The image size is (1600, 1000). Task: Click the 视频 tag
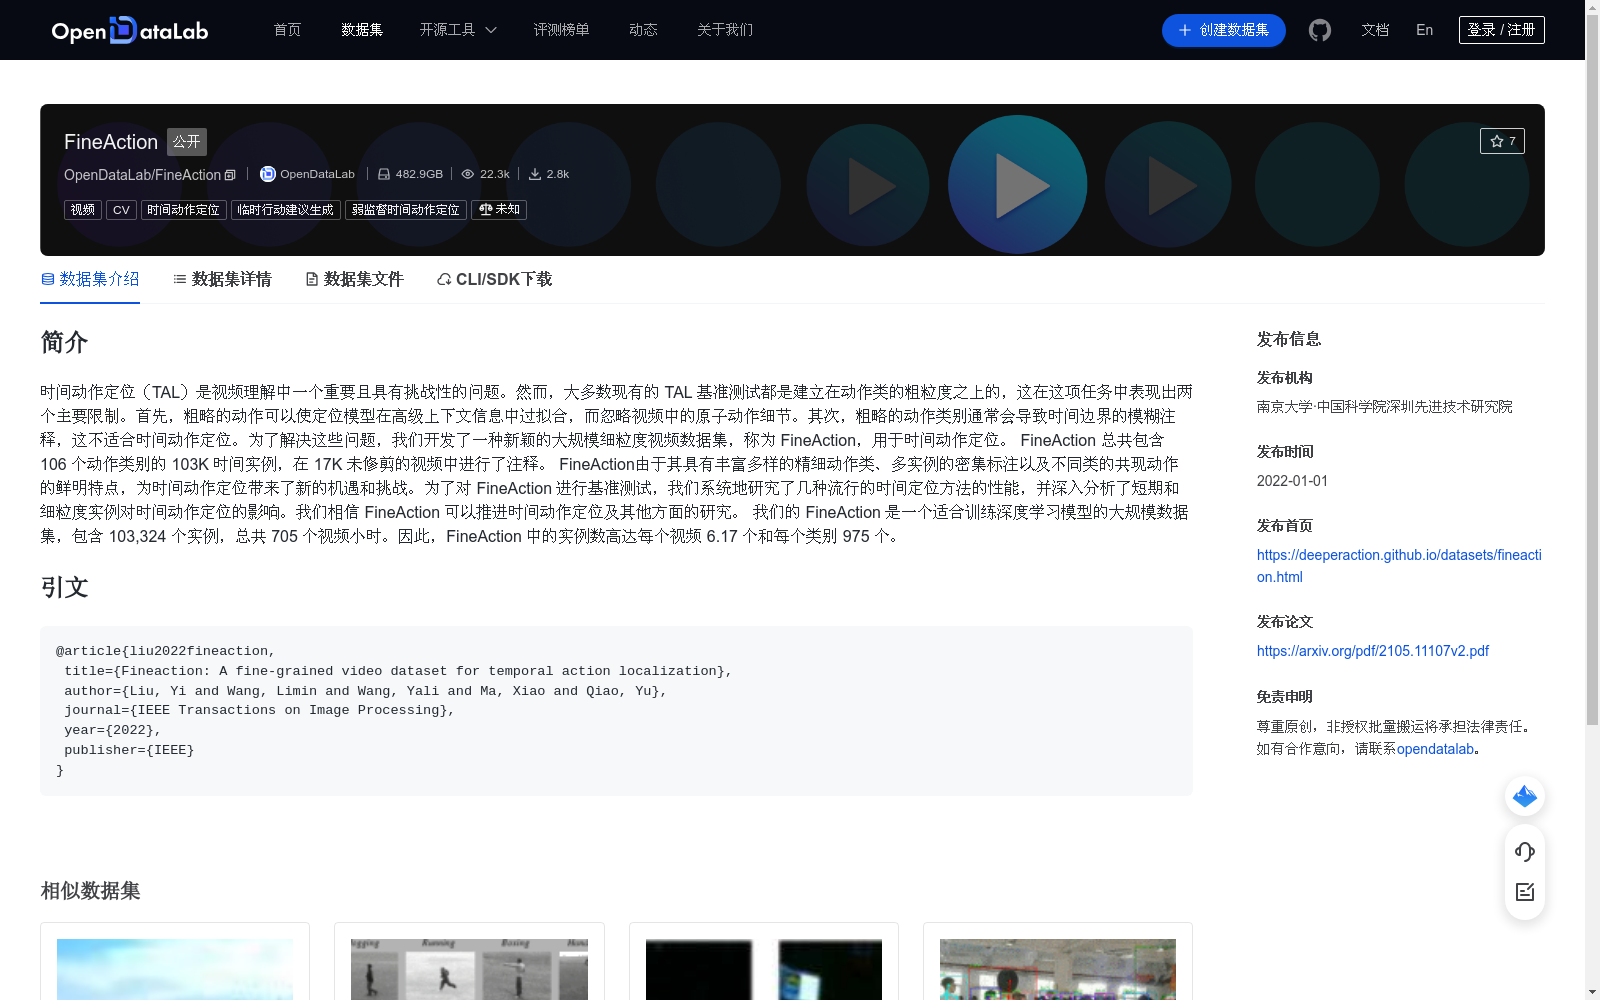83,210
